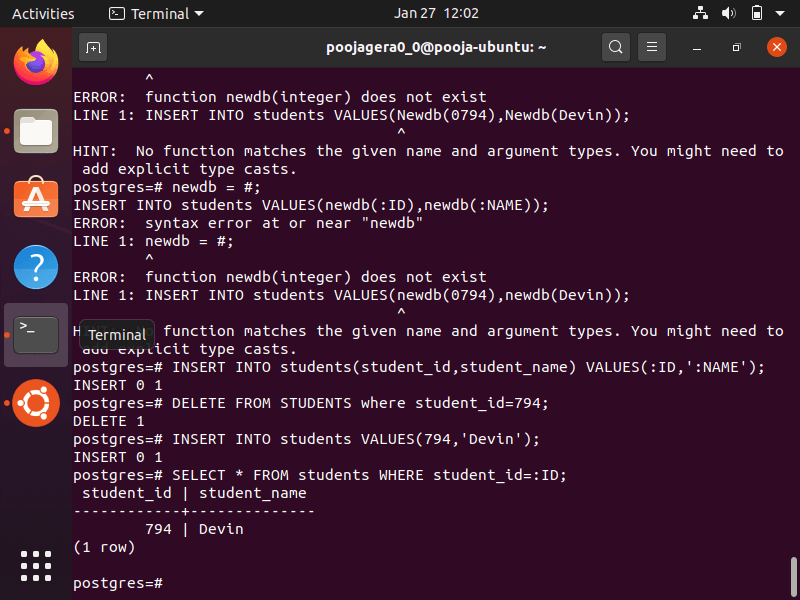Open the Files app in dock
This screenshot has height=600, width=800.
tap(35, 131)
